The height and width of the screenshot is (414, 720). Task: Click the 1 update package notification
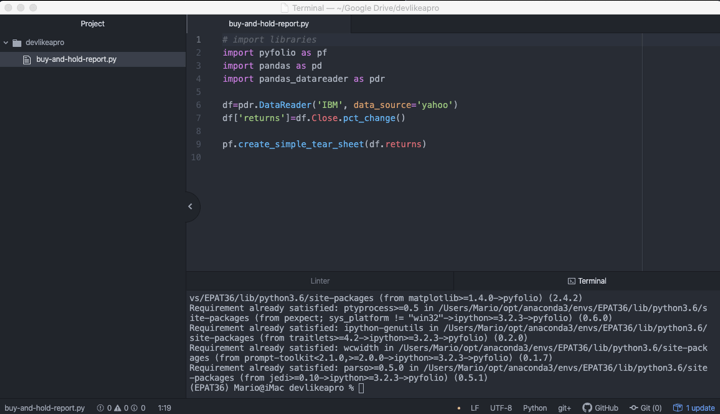tap(694, 408)
